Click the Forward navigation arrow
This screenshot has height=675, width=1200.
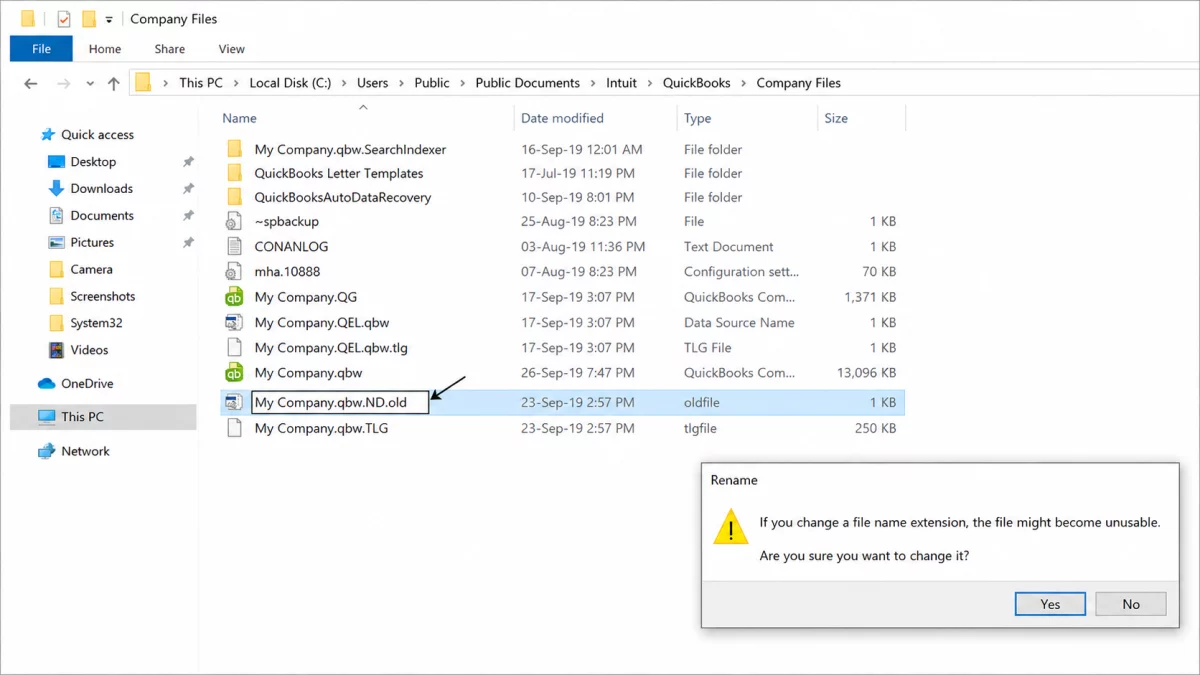point(64,83)
